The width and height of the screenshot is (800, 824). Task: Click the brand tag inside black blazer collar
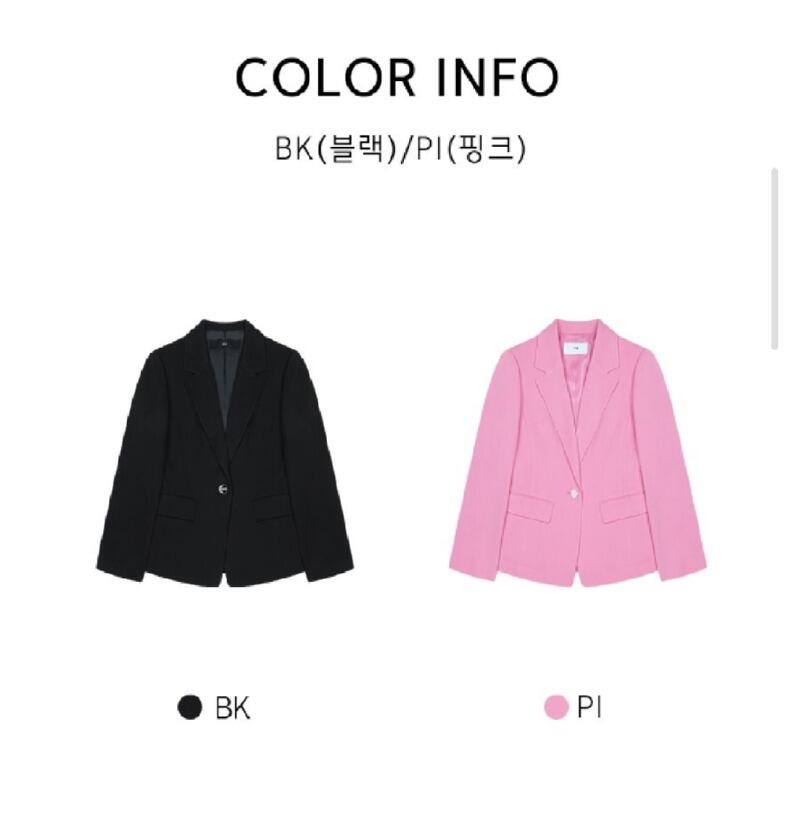pos(224,344)
